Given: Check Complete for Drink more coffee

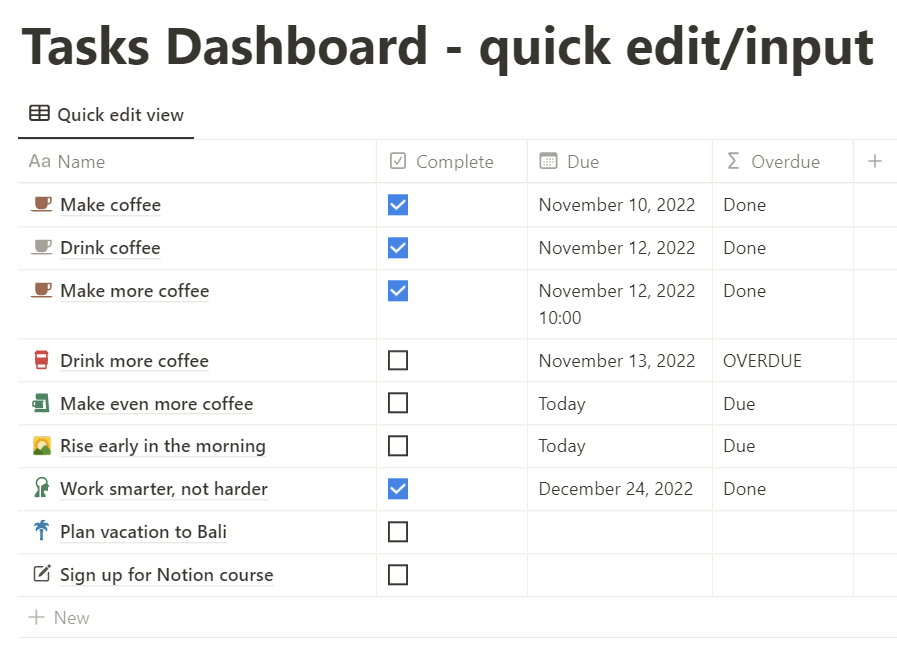Looking at the screenshot, I should (x=398, y=360).
